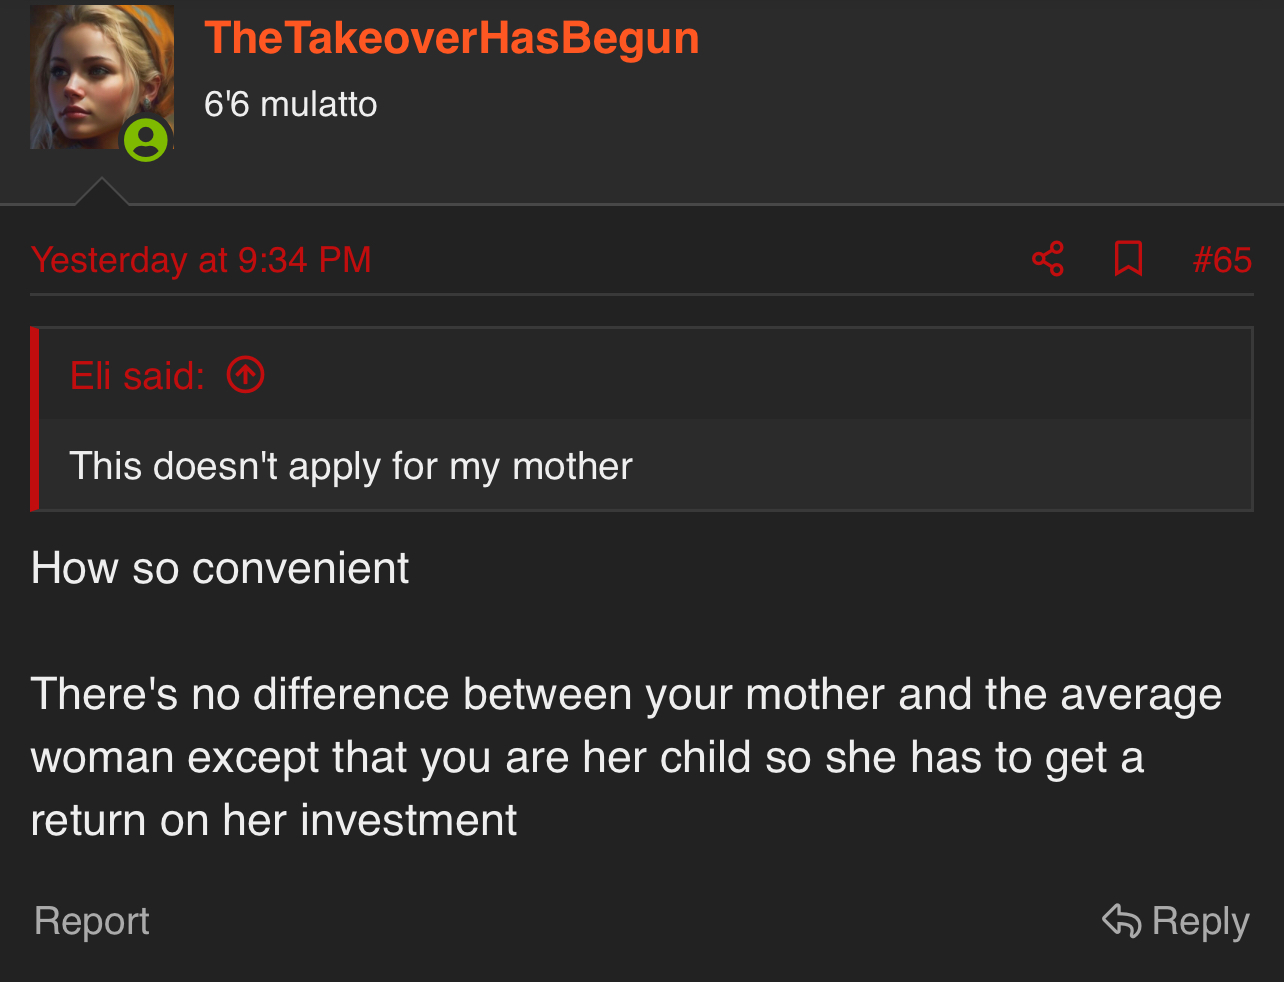Image resolution: width=1284 pixels, height=982 pixels.
Task: Jump to Eli's original post via up-arrow icon
Action: click(245, 375)
